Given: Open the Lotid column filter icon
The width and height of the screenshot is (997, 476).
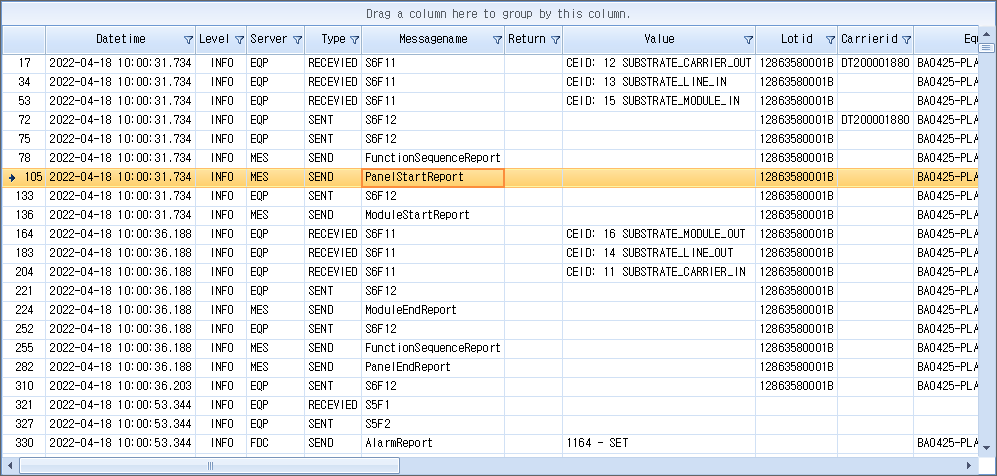Looking at the screenshot, I should (830, 40).
